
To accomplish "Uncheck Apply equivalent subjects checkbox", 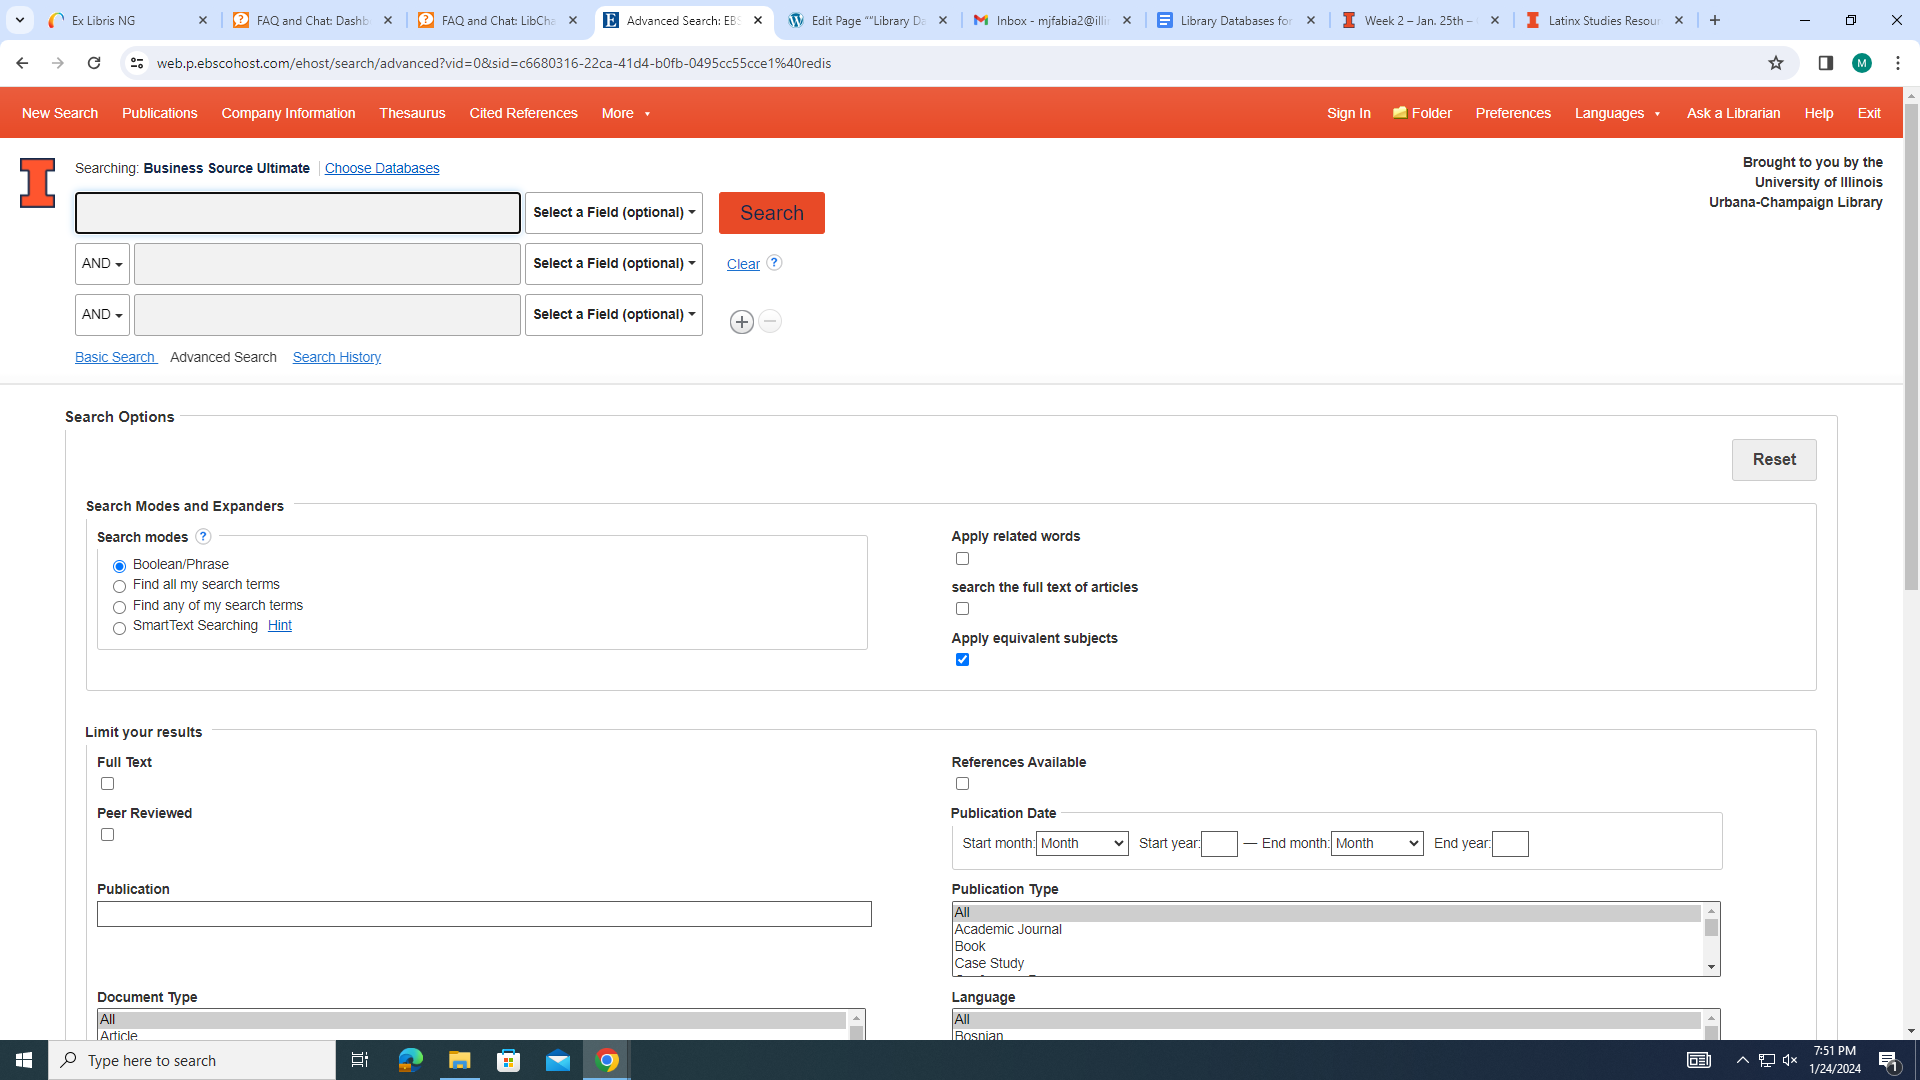I will (962, 660).
